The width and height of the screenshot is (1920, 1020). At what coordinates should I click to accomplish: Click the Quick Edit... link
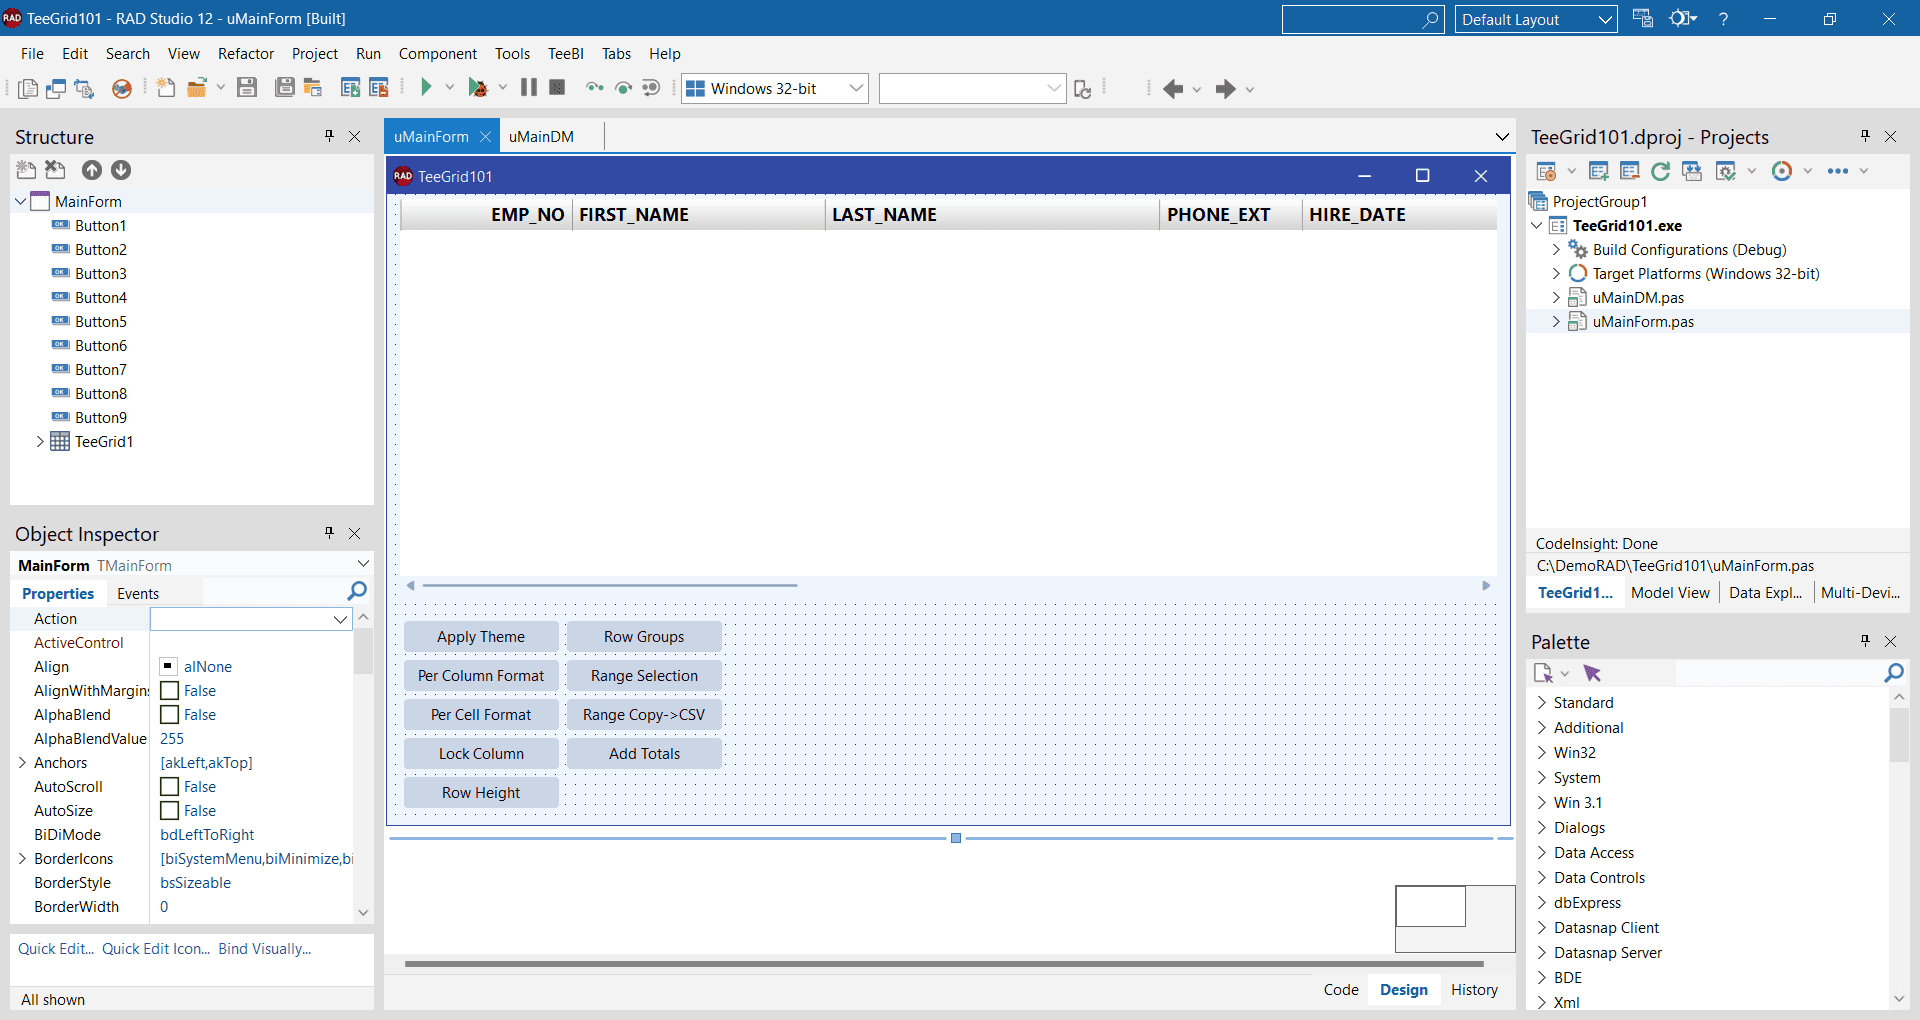coord(56,949)
